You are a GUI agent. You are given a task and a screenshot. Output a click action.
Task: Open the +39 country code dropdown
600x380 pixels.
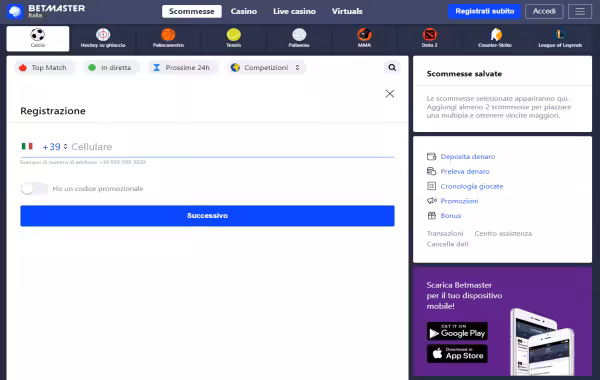pos(55,147)
